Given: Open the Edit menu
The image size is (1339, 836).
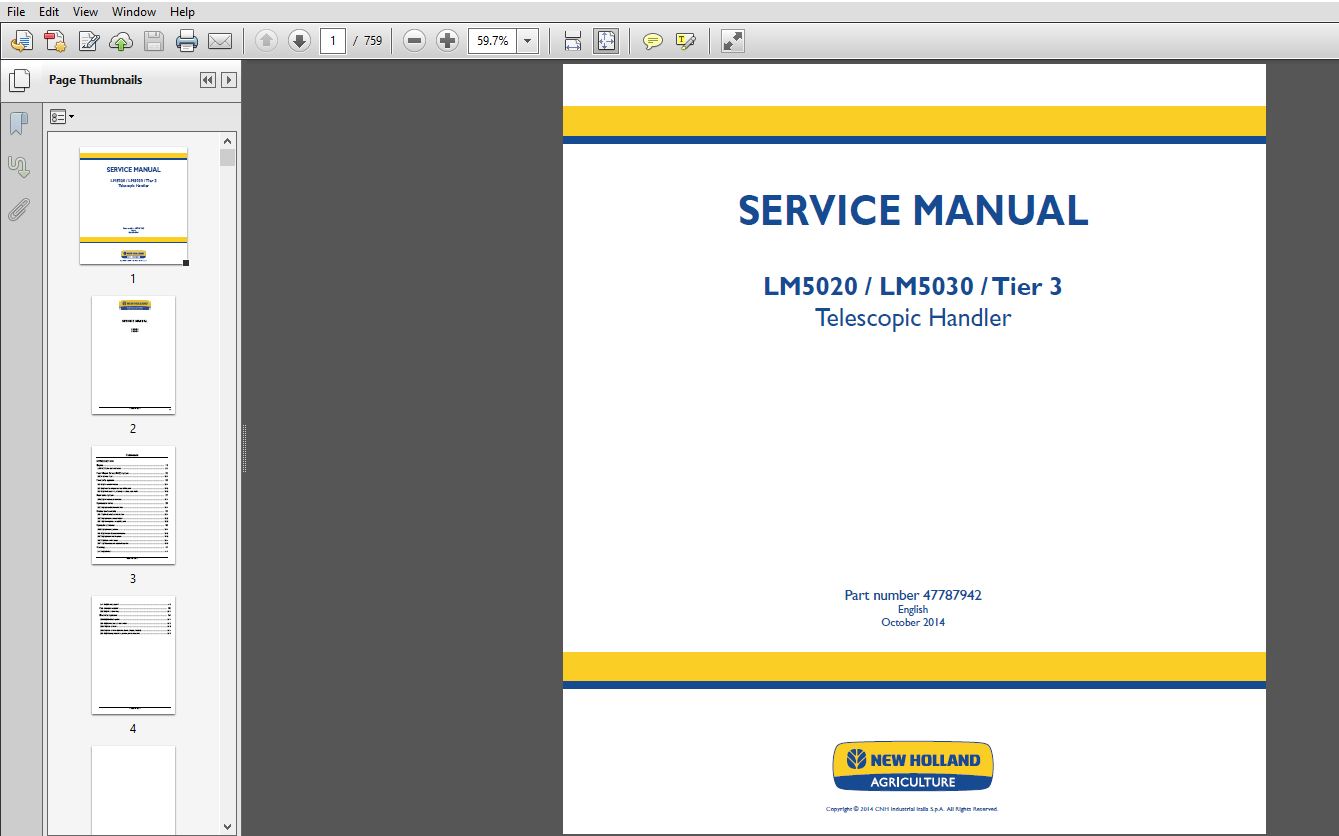Looking at the screenshot, I should click(49, 12).
